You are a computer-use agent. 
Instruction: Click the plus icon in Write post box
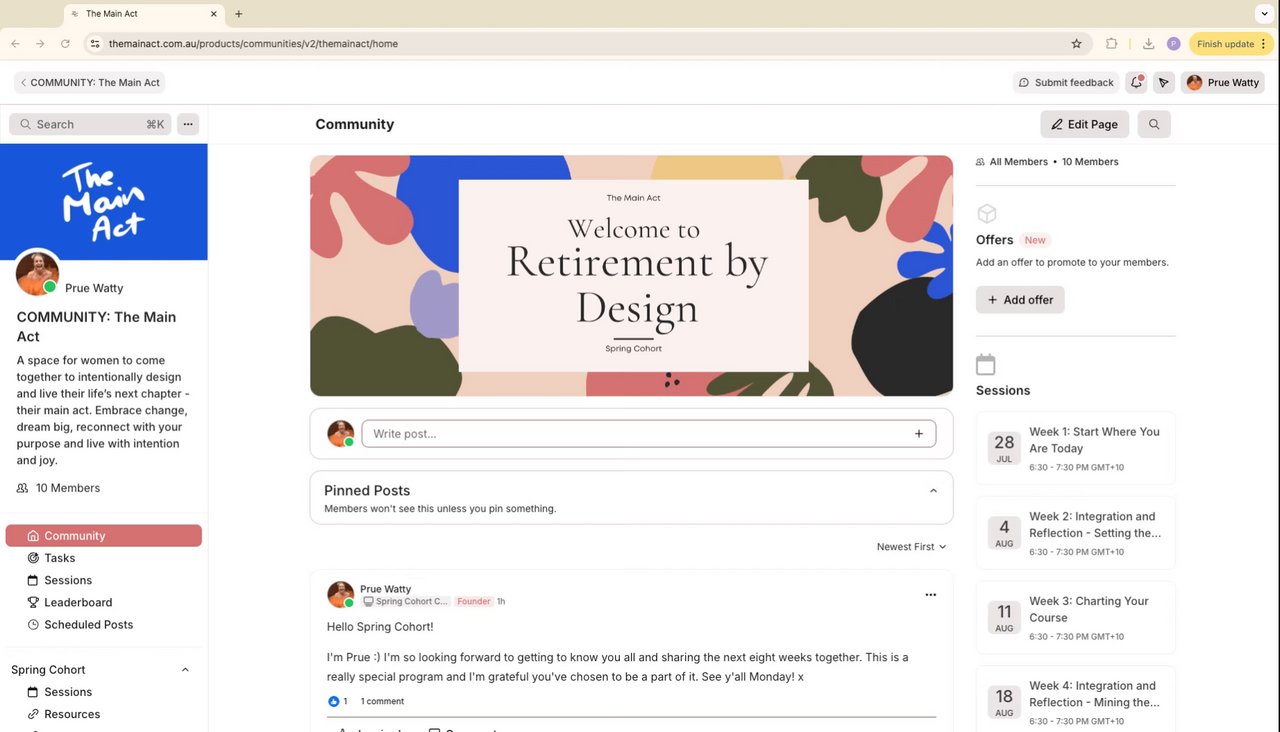coord(919,434)
